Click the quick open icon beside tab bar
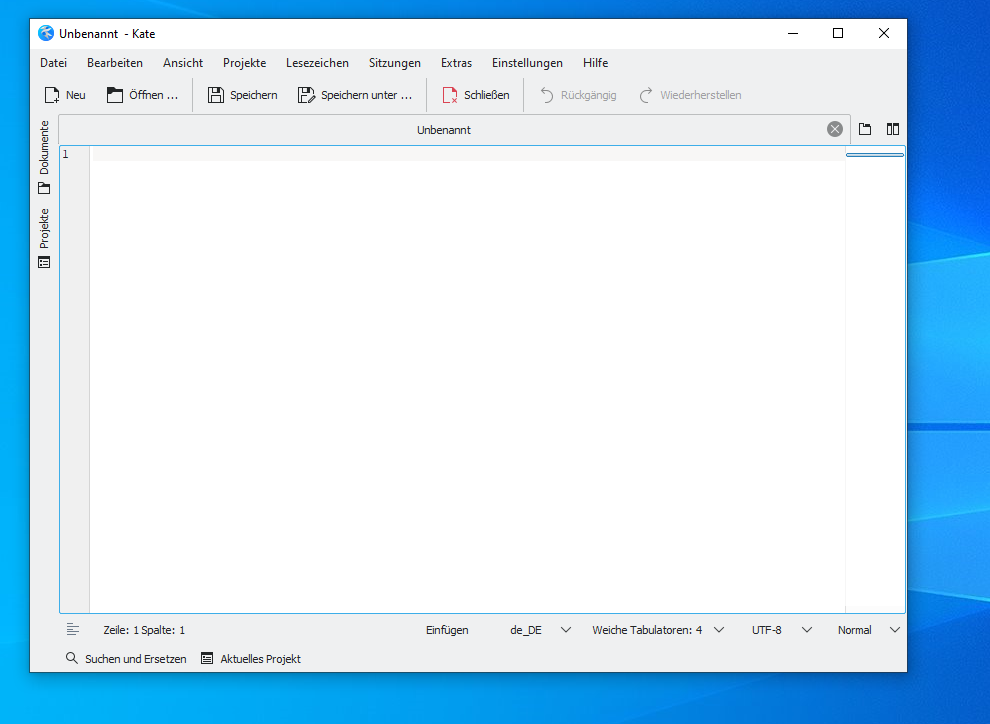The height and width of the screenshot is (724, 990). tap(865, 129)
